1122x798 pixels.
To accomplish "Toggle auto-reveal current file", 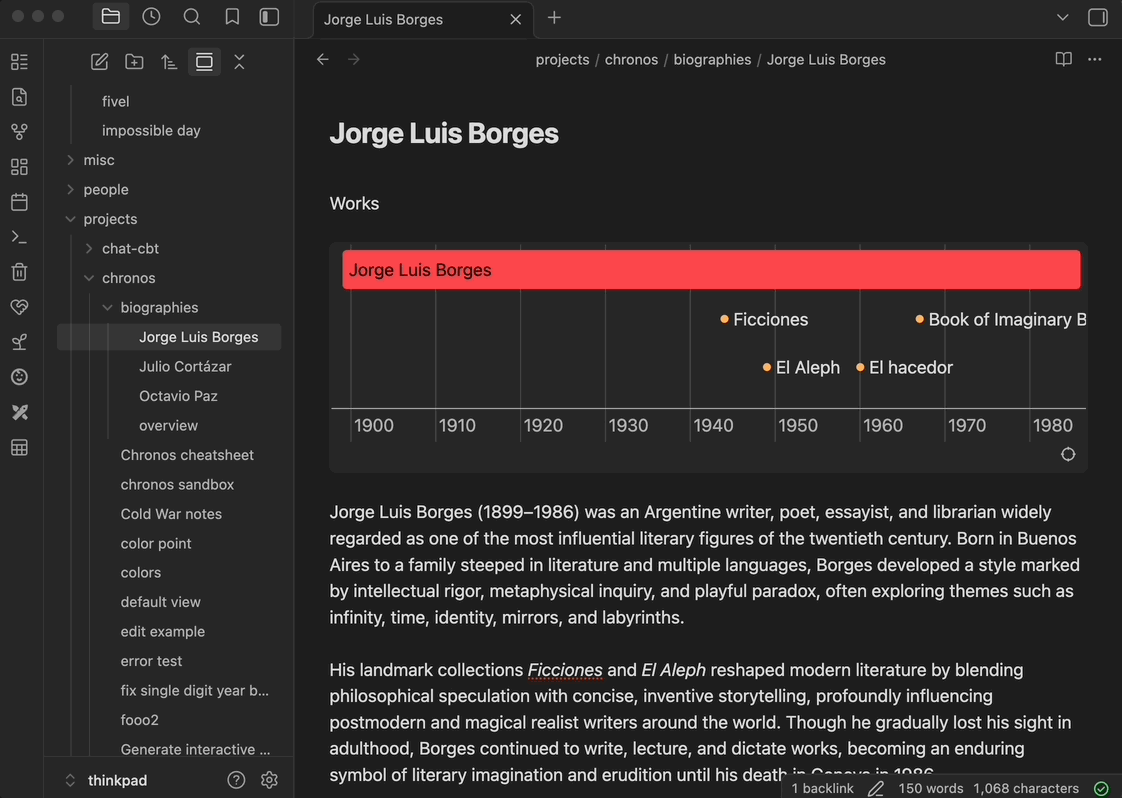I will [204, 62].
